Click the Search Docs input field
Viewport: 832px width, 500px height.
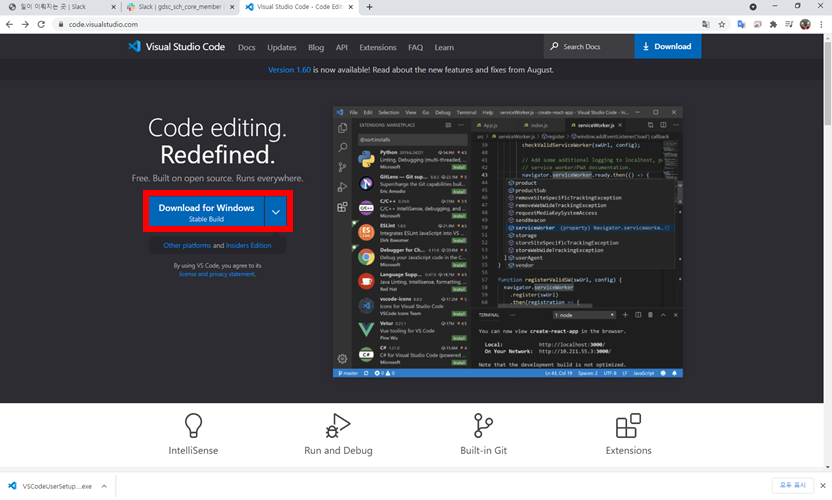[589, 46]
